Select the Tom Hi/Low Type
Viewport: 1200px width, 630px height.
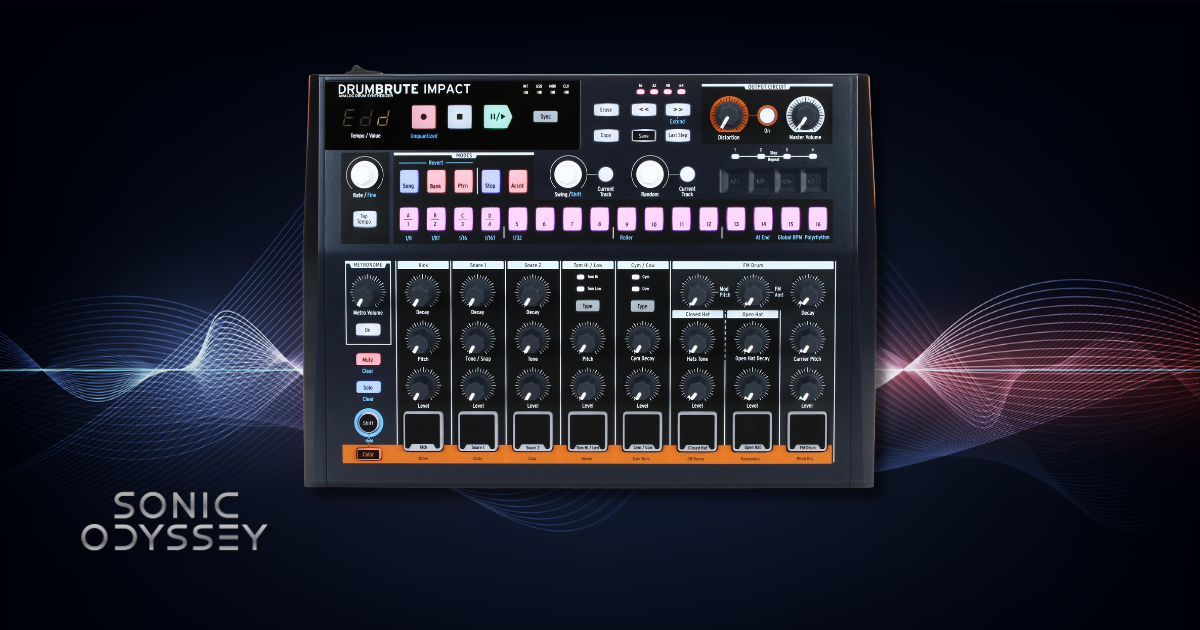coord(586,306)
